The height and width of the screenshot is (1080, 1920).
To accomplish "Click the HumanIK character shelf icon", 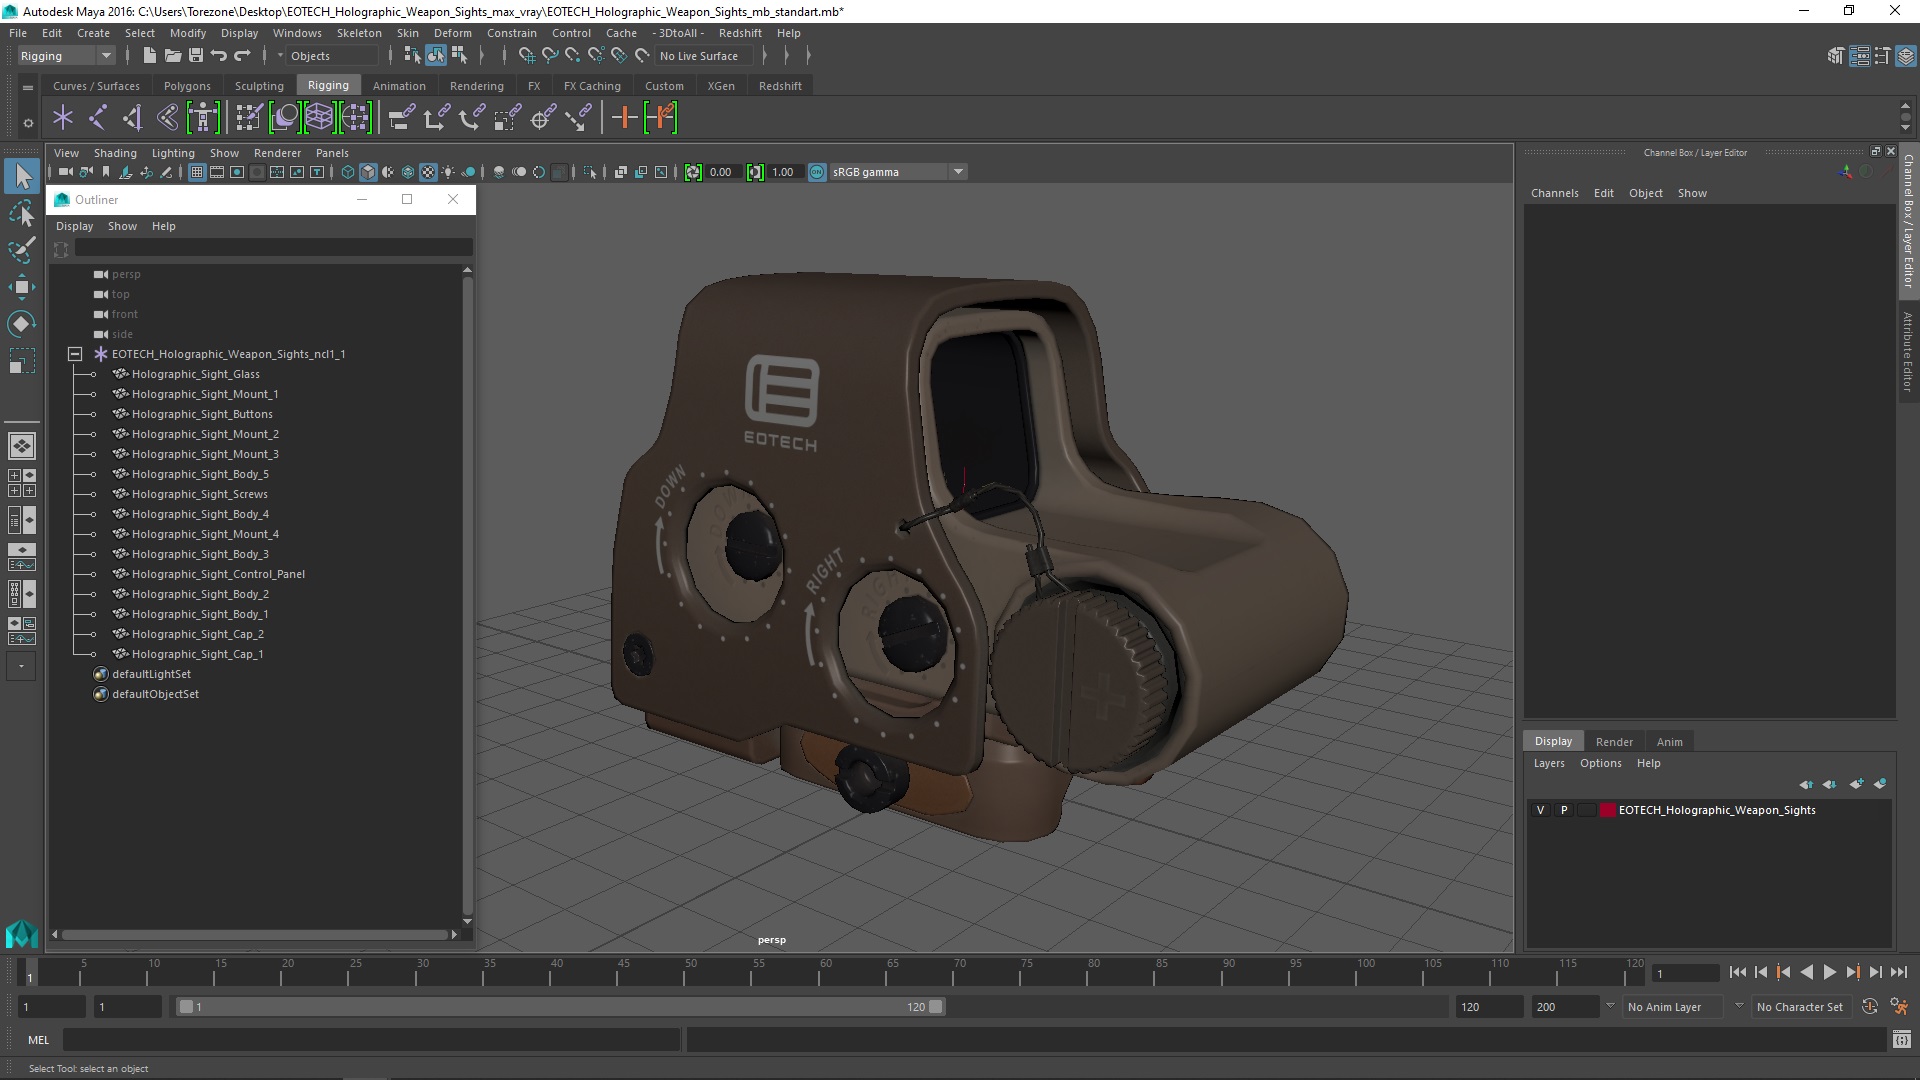I will (202, 118).
